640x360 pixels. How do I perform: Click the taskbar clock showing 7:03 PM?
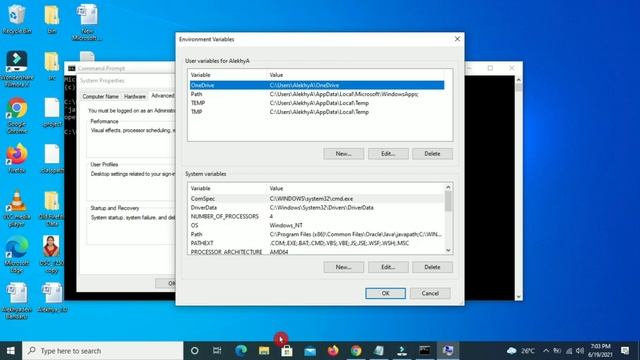tap(600, 351)
